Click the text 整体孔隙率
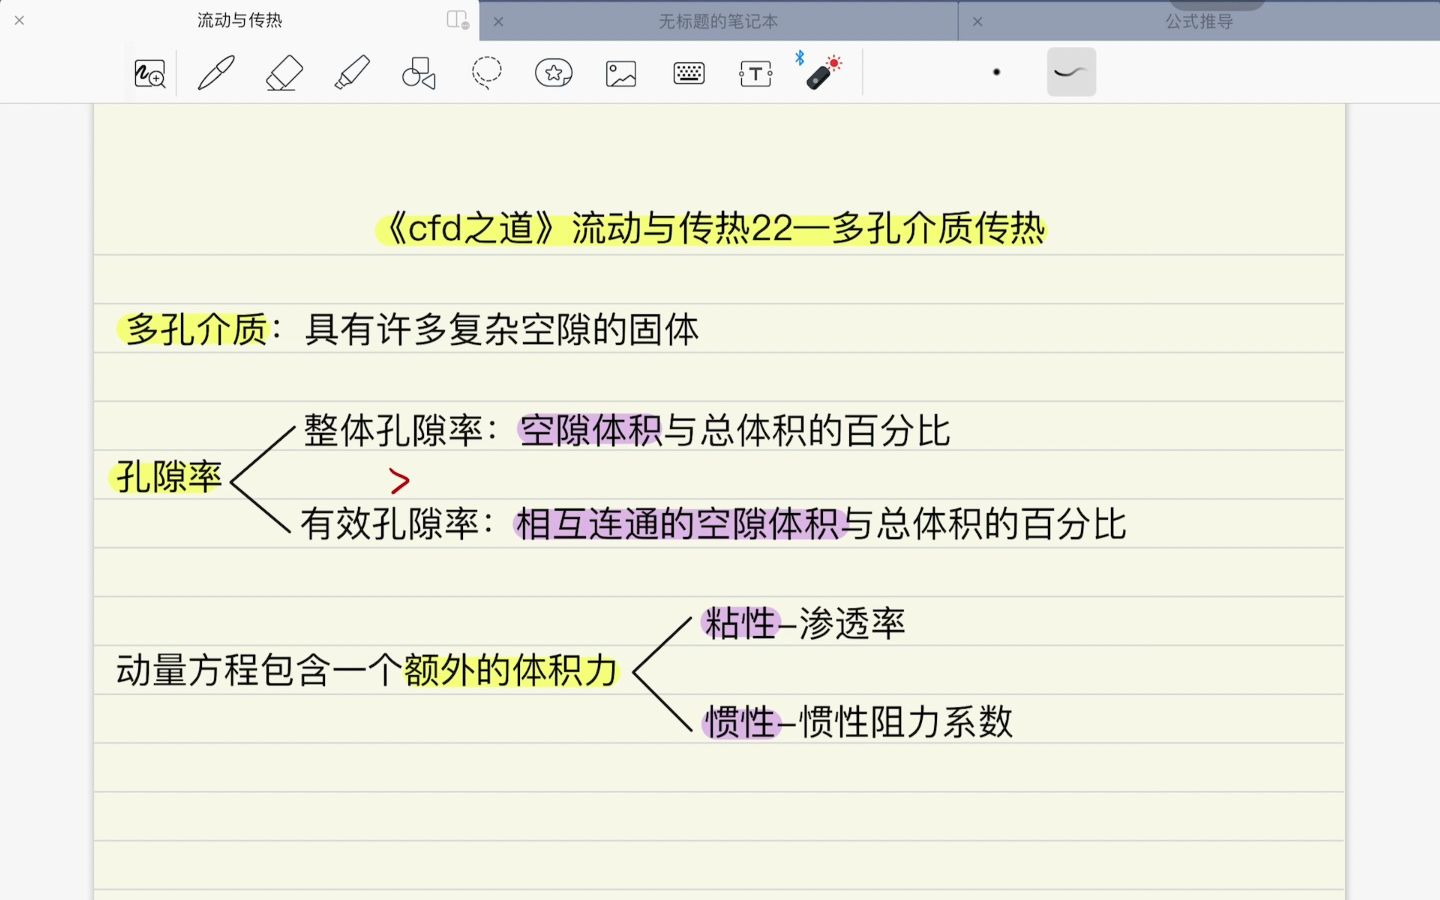Image resolution: width=1440 pixels, height=900 pixels. [x=393, y=431]
